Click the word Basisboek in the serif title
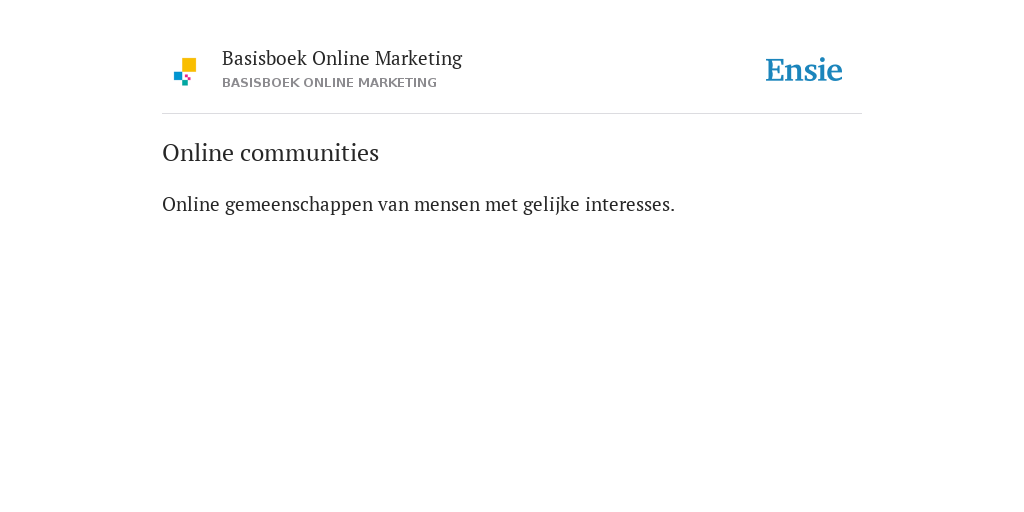The image size is (1024, 512). (264, 58)
